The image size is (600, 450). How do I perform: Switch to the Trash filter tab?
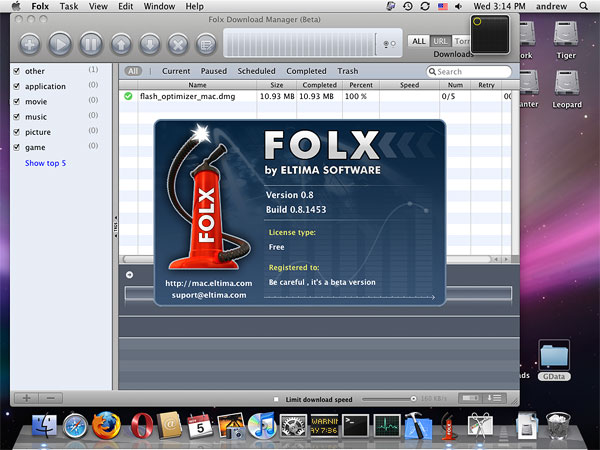348,71
